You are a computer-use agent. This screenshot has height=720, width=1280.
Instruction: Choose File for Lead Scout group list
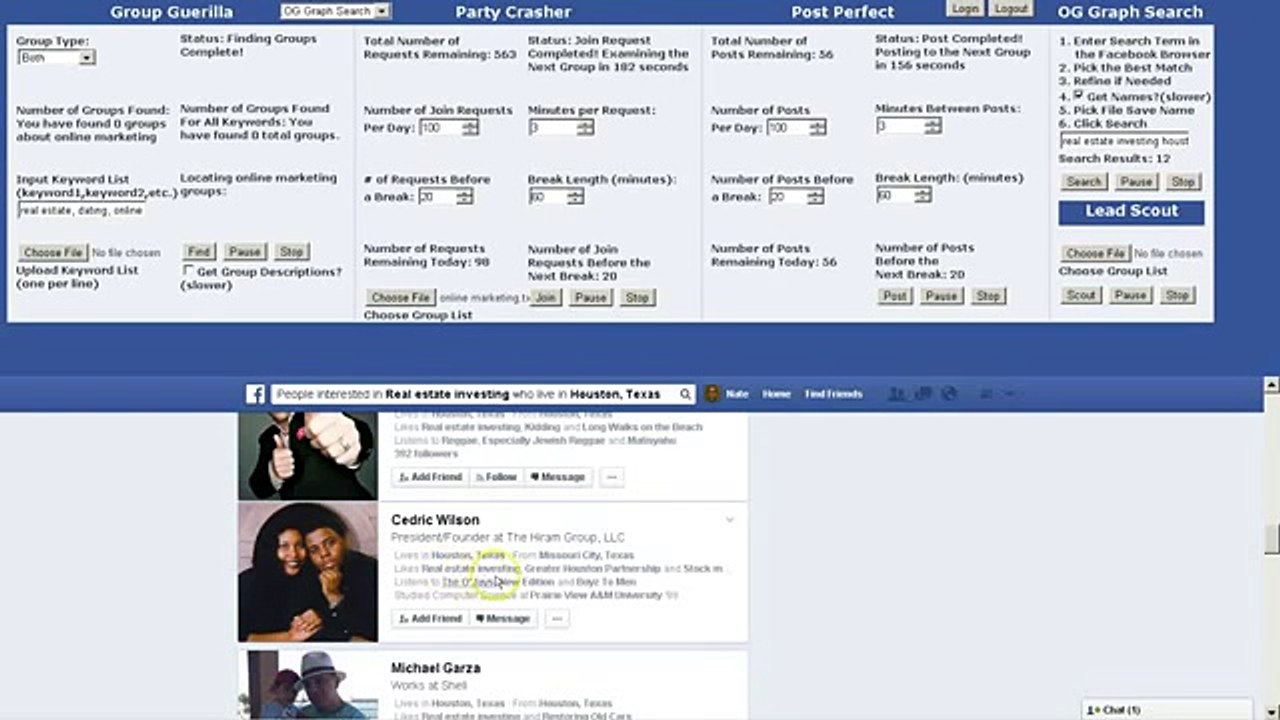(x=1096, y=254)
